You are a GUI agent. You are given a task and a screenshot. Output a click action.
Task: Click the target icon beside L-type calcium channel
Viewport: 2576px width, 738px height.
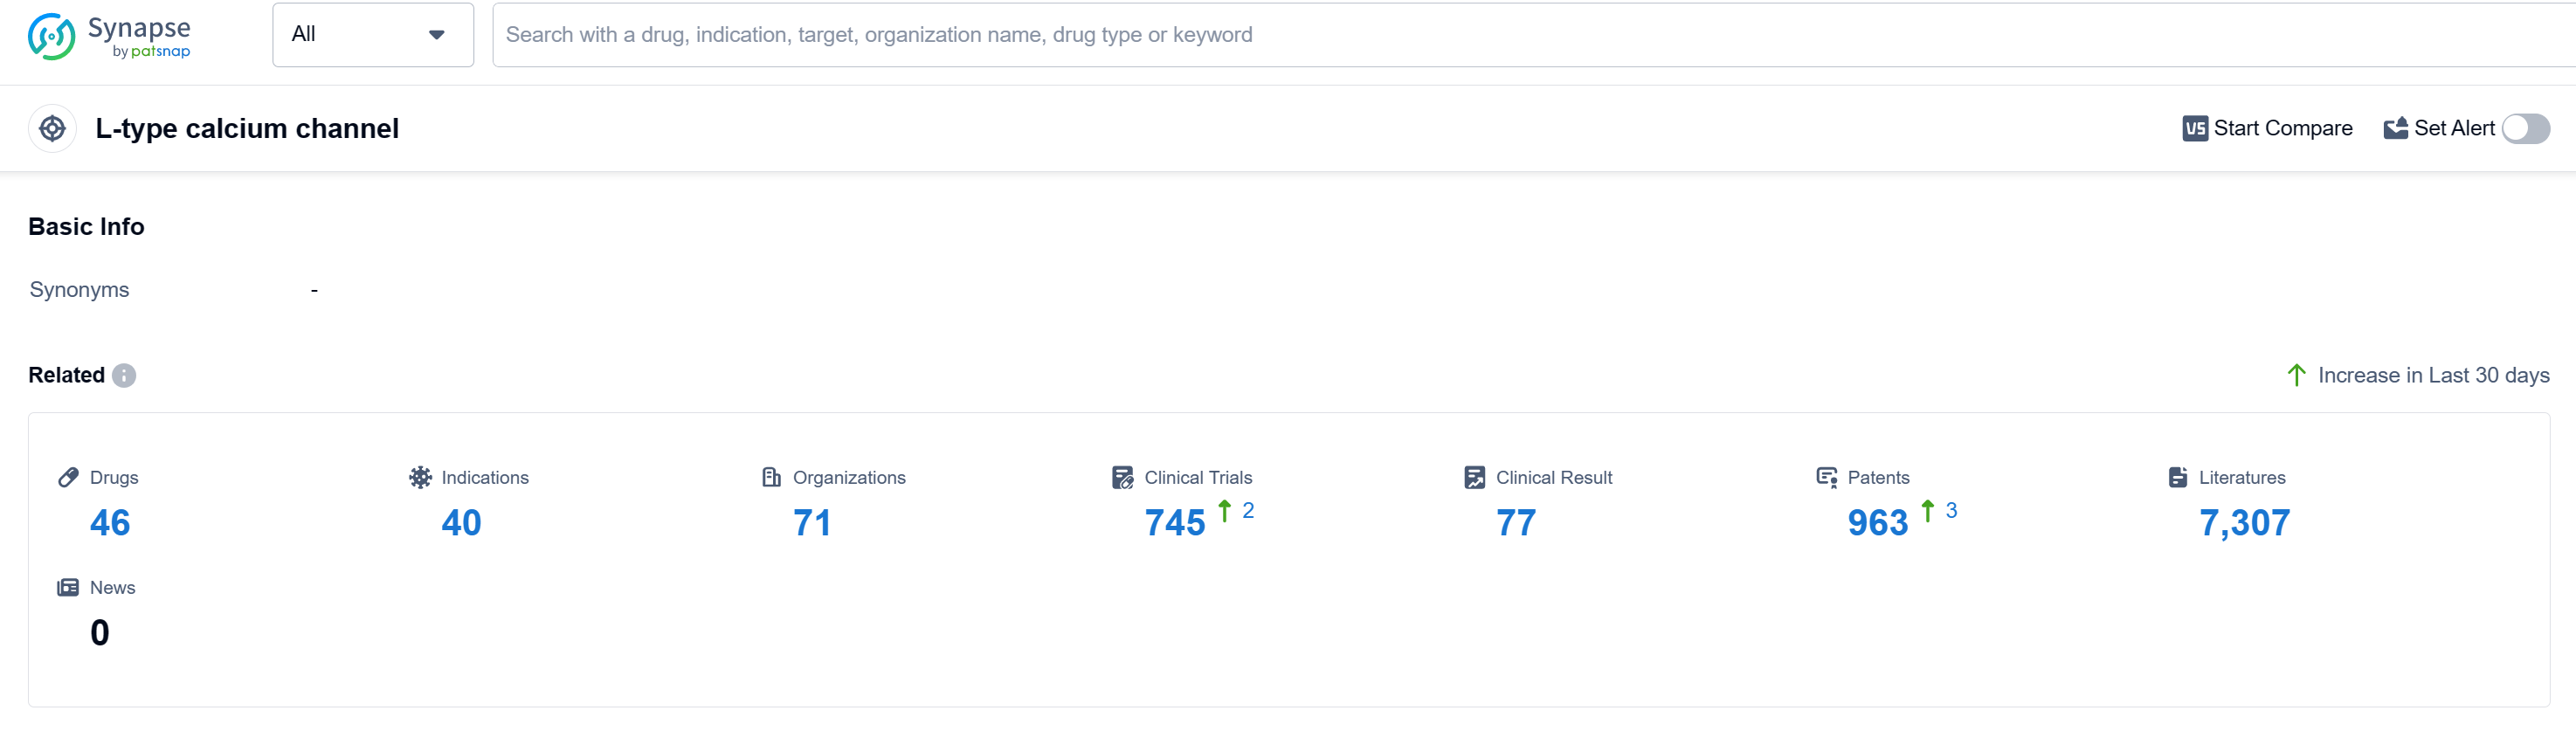[53, 129]
